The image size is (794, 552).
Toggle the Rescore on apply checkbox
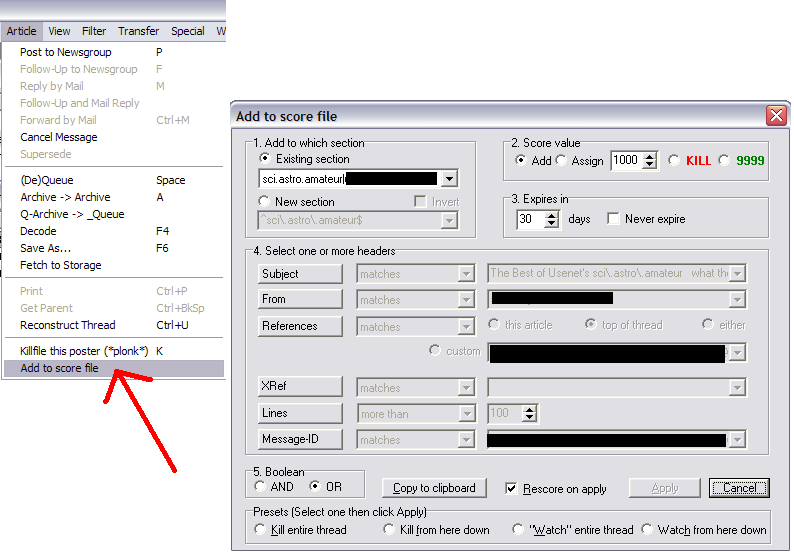(512, 489)
